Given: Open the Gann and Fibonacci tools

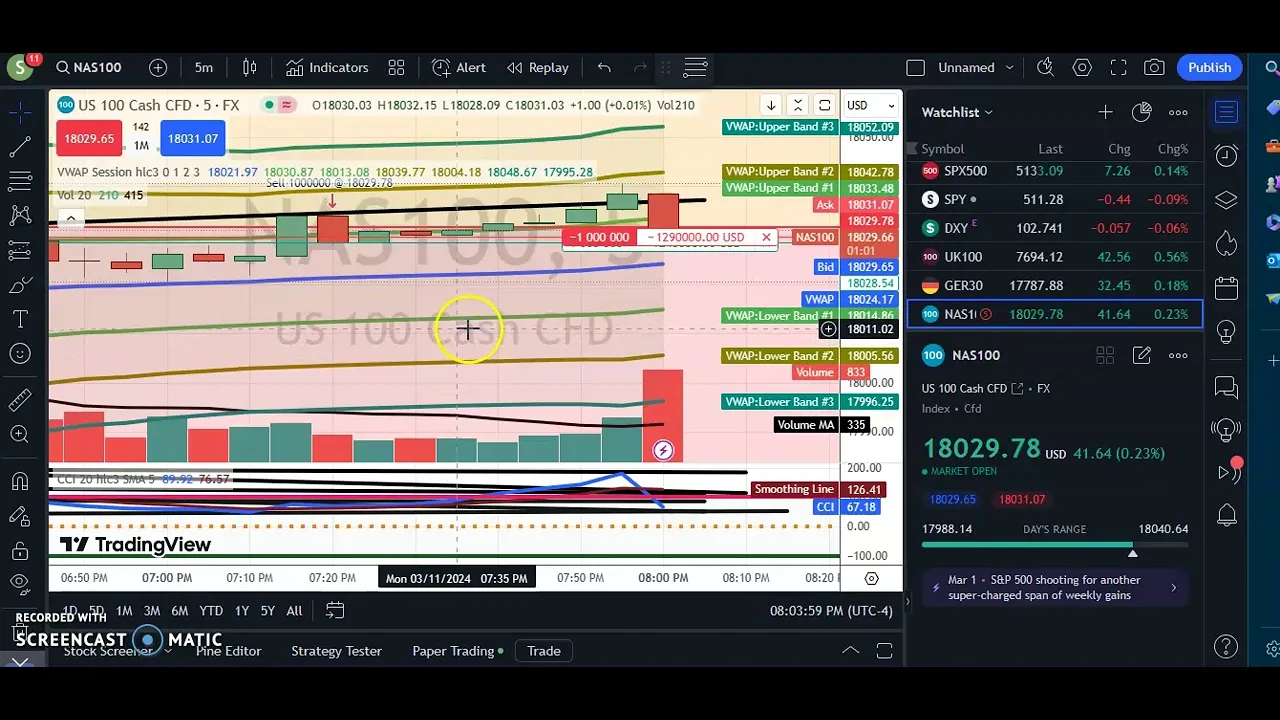Looking at the screenshot, I should (x=19, y=181).
